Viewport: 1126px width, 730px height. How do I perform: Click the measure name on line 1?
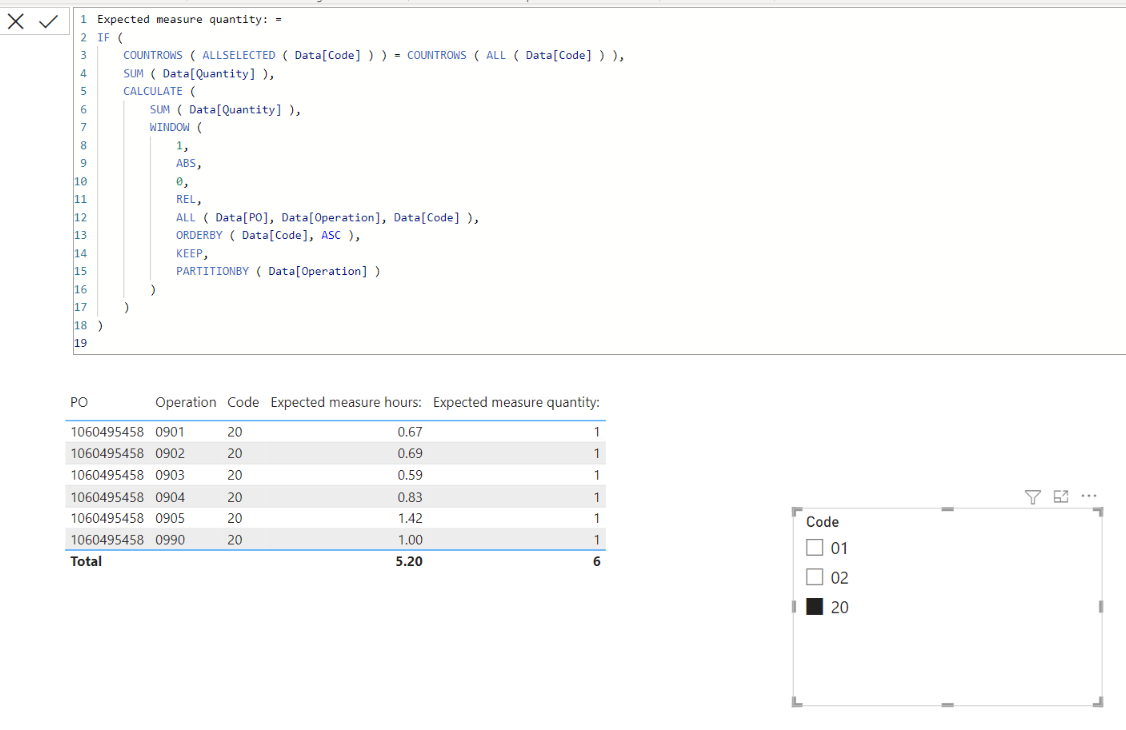[x=182, y=19]
